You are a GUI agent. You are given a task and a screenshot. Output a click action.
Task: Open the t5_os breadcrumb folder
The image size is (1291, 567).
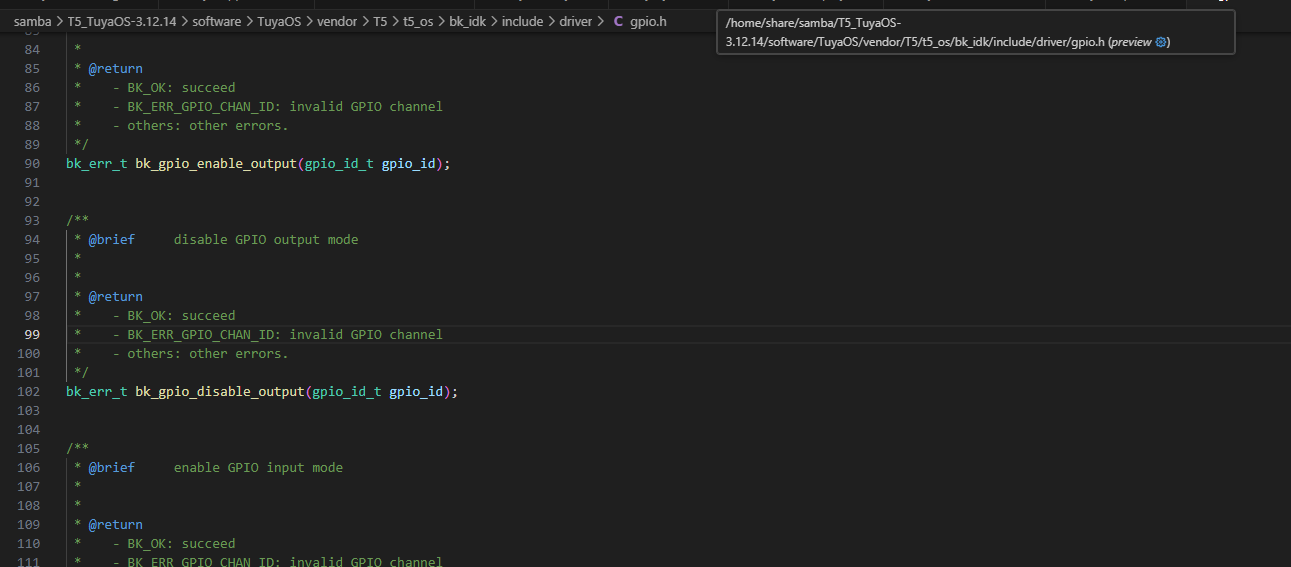(x=418, y=21)
